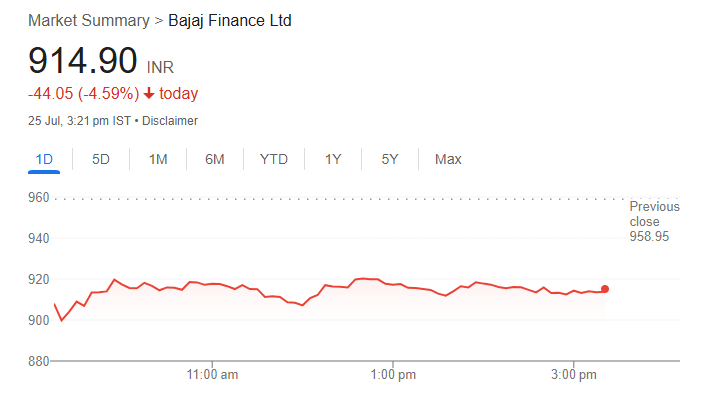Click the red end-of-line price dot

604,289
